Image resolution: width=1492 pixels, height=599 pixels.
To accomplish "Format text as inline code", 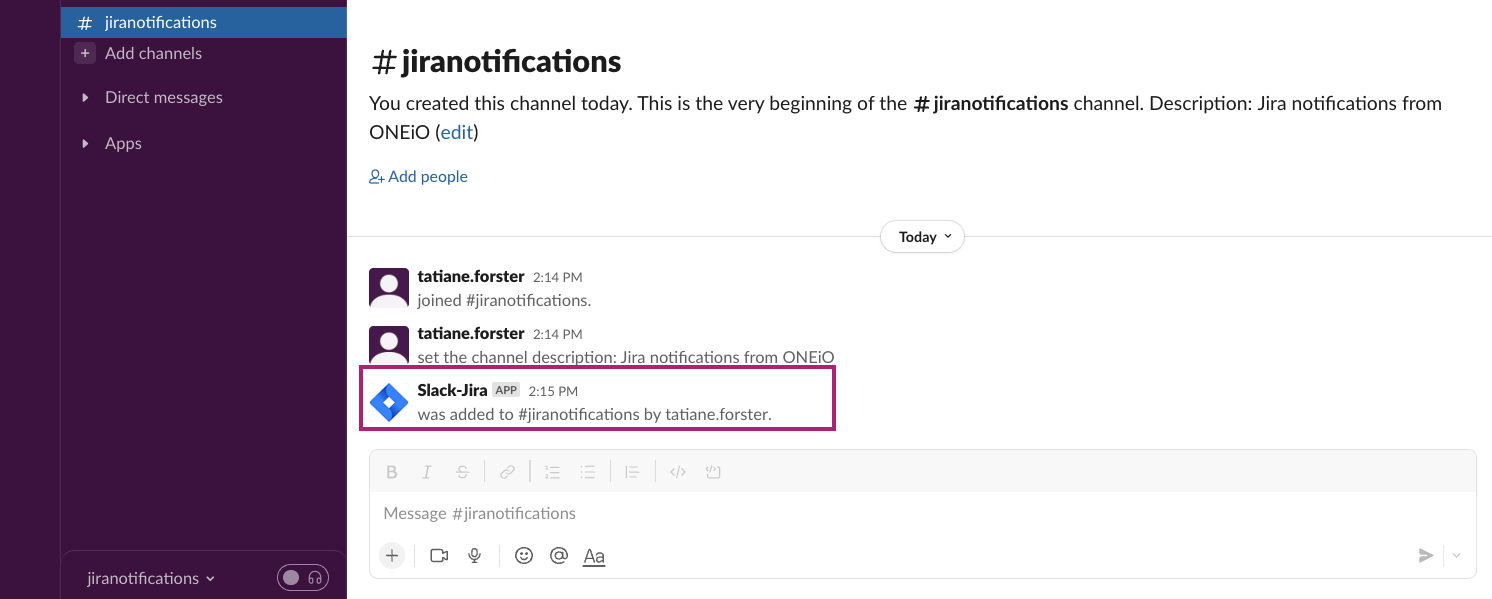I will 678,472.
